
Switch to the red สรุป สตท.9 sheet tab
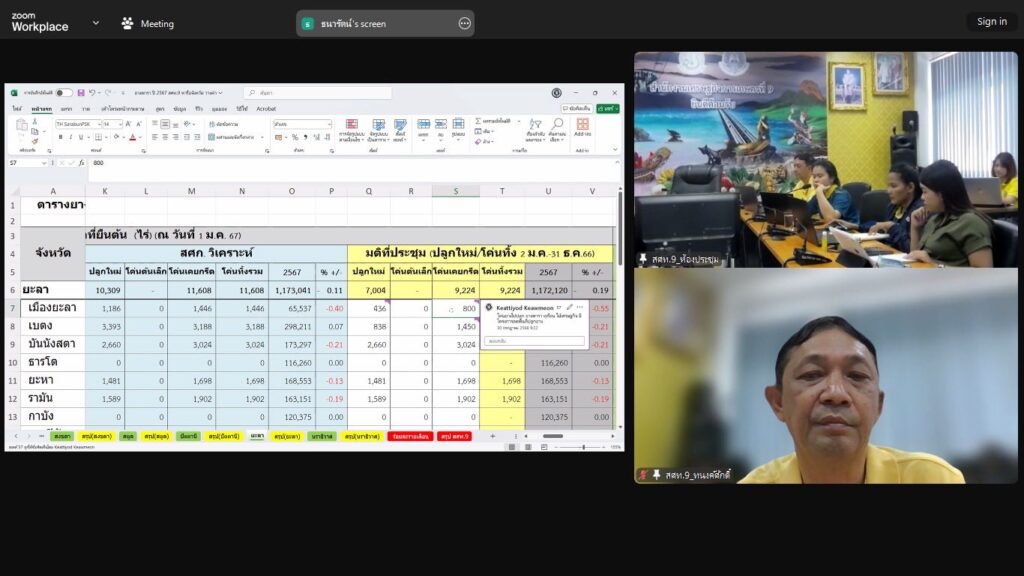[453, 436]
